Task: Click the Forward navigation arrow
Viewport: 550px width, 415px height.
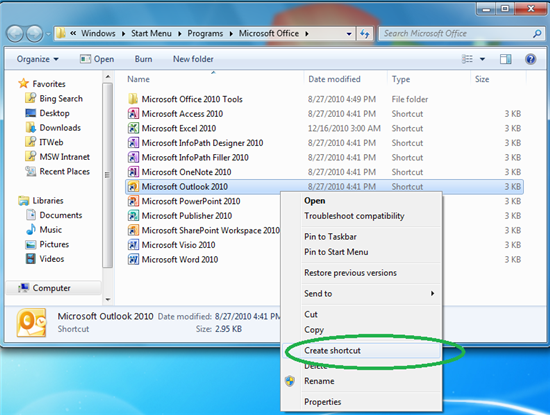Action: (34, 34)
